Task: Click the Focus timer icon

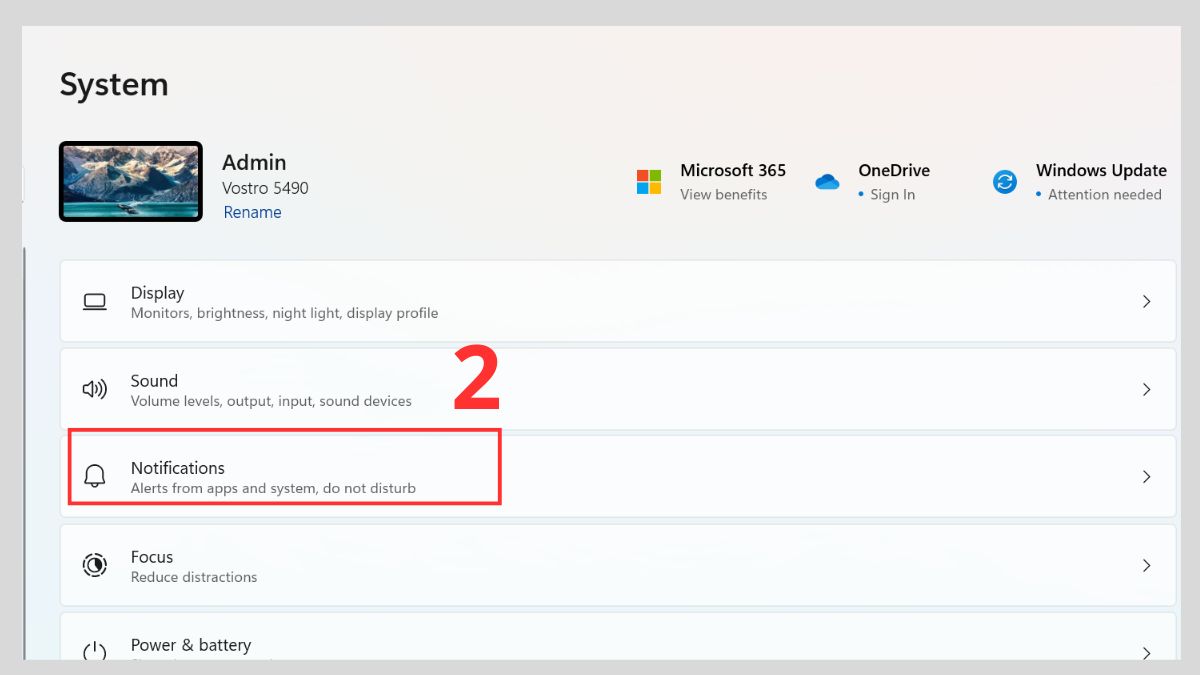Action: point(95,566)
